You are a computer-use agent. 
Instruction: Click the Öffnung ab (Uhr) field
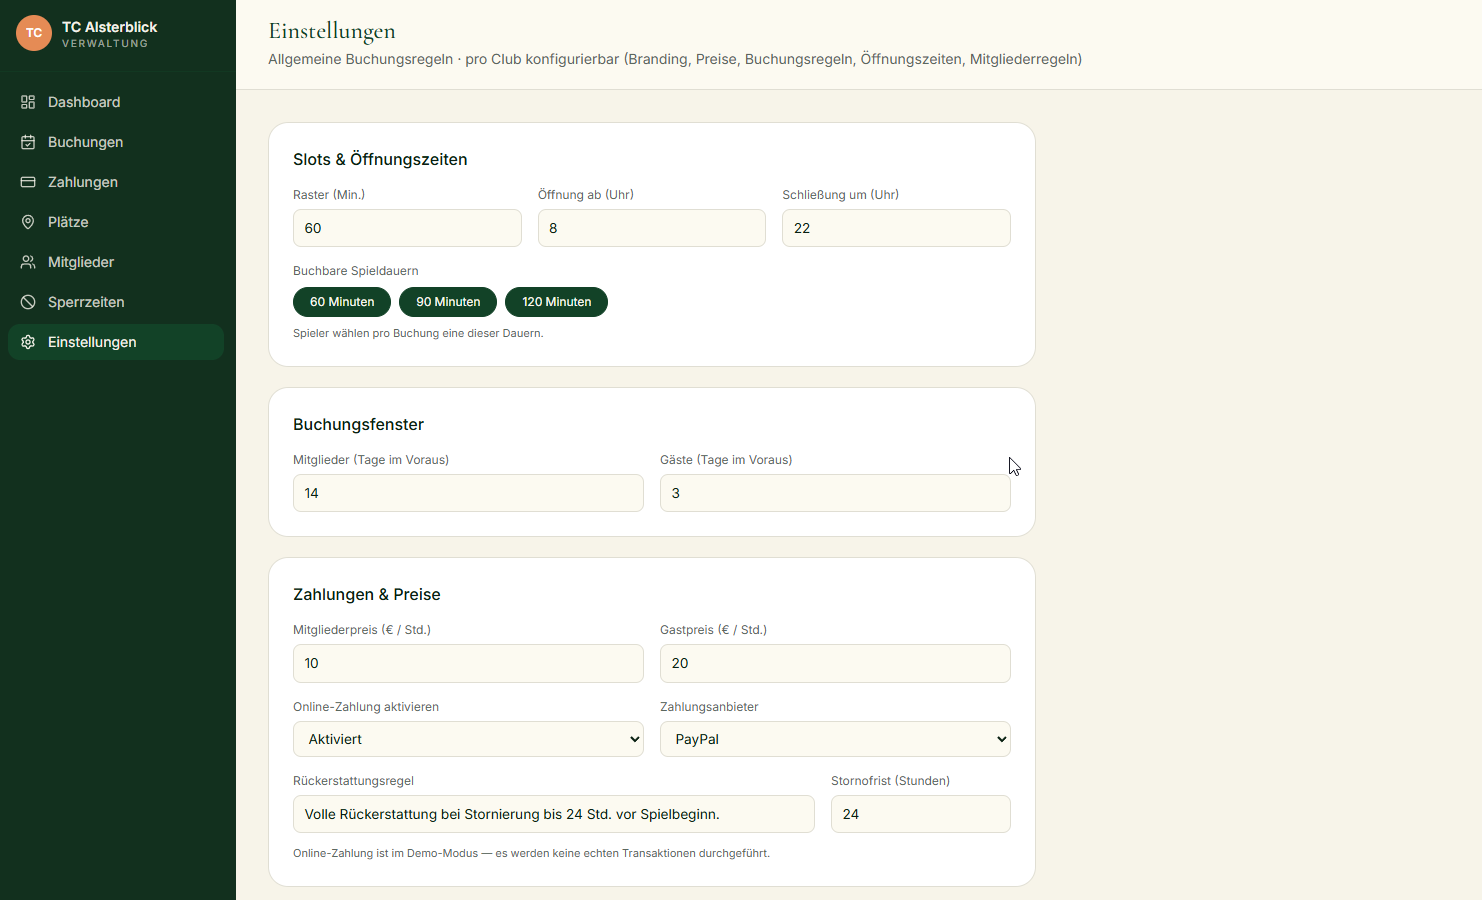pos(652,228)
